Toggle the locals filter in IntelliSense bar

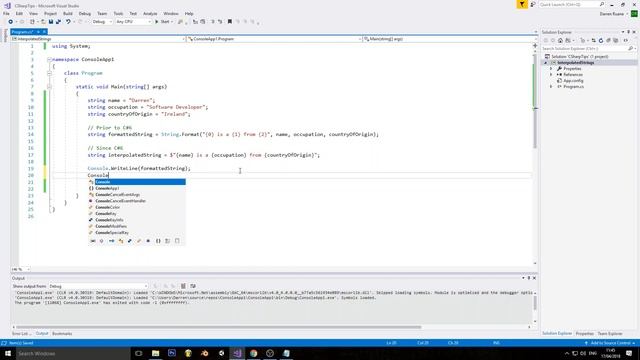pos(93,241)
